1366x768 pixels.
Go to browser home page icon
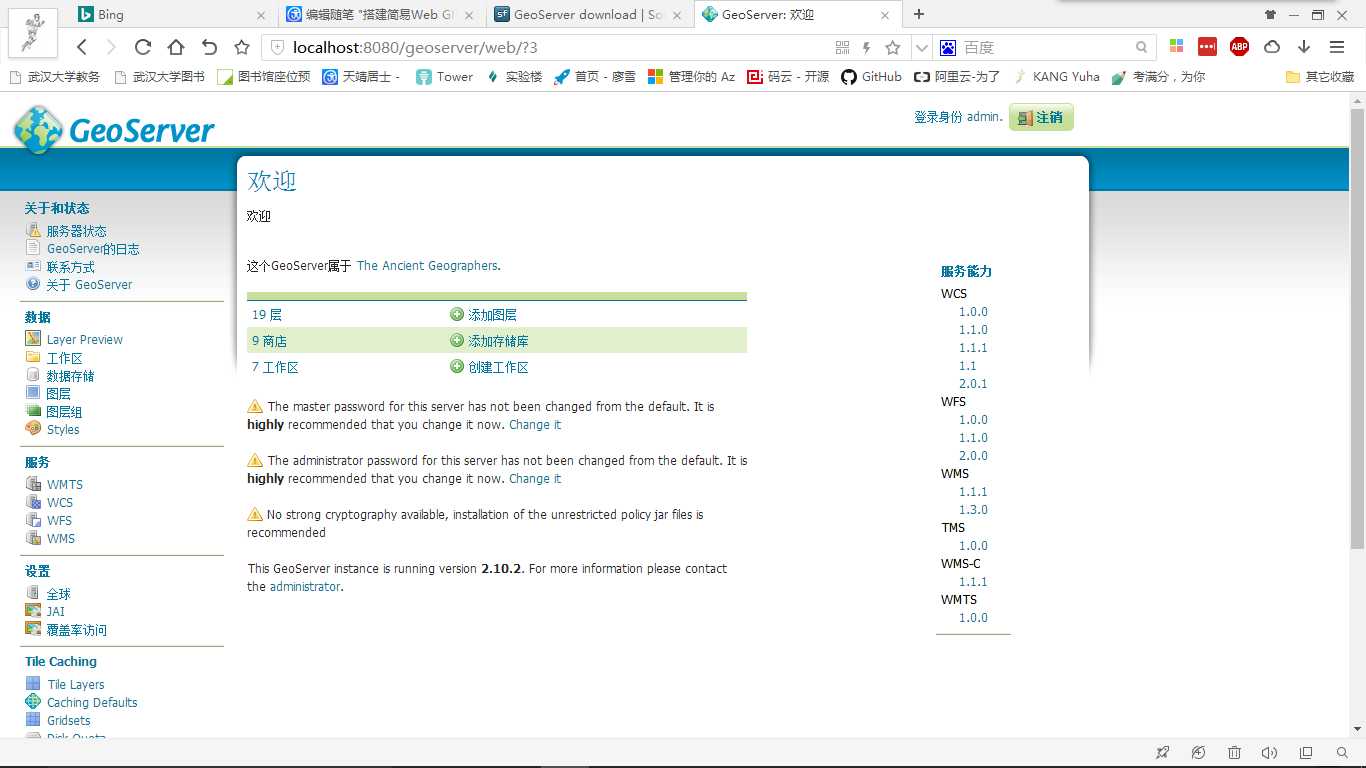[x=175, y=47]
